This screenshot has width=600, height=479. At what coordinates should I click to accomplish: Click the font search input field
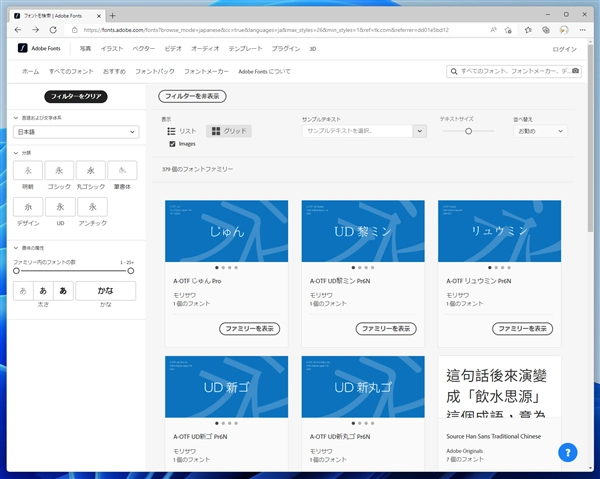514,71
